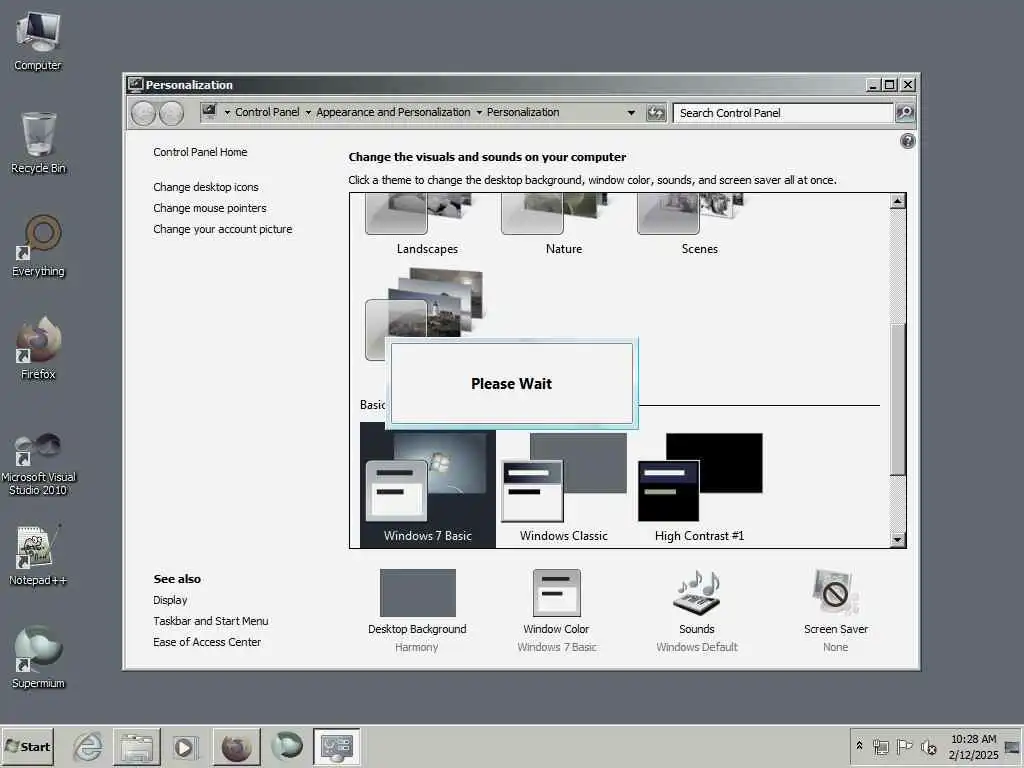
Task: Click Control Panel breadcrumb
Action: (x=267, y=112)
